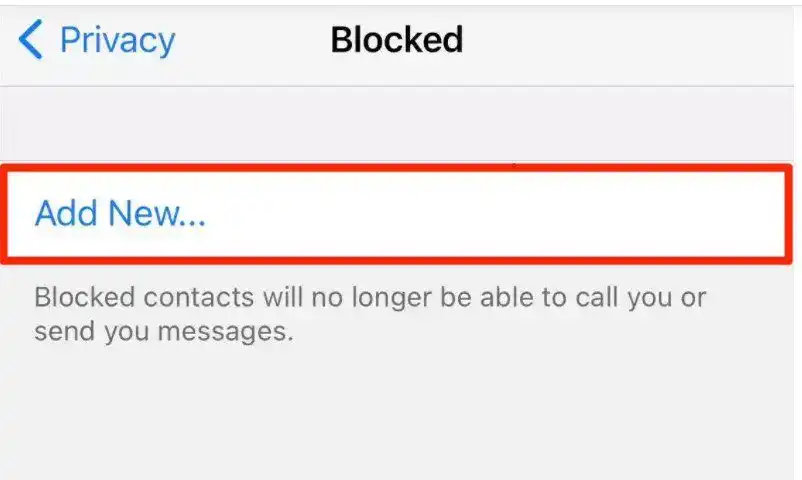
Task: Click the red highlighted Add New cell
Action: click(396, 213)
